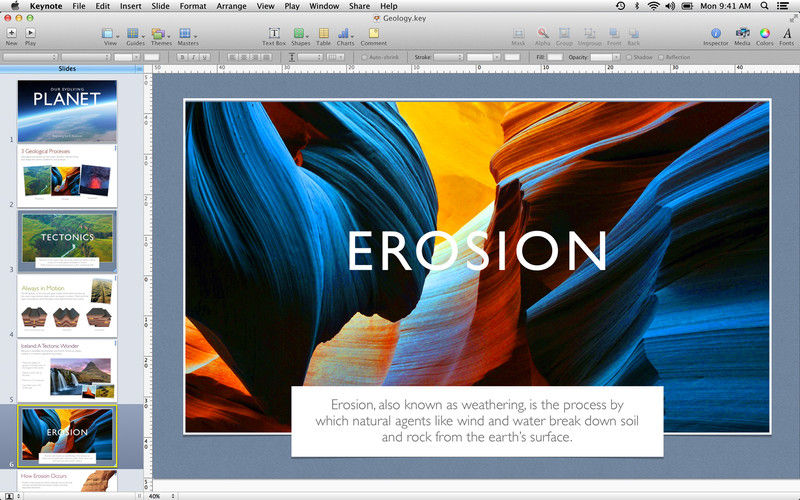Open Spotlight search in menu bar
The height and width of the screenshot is (500, 800).
[764, 6]
